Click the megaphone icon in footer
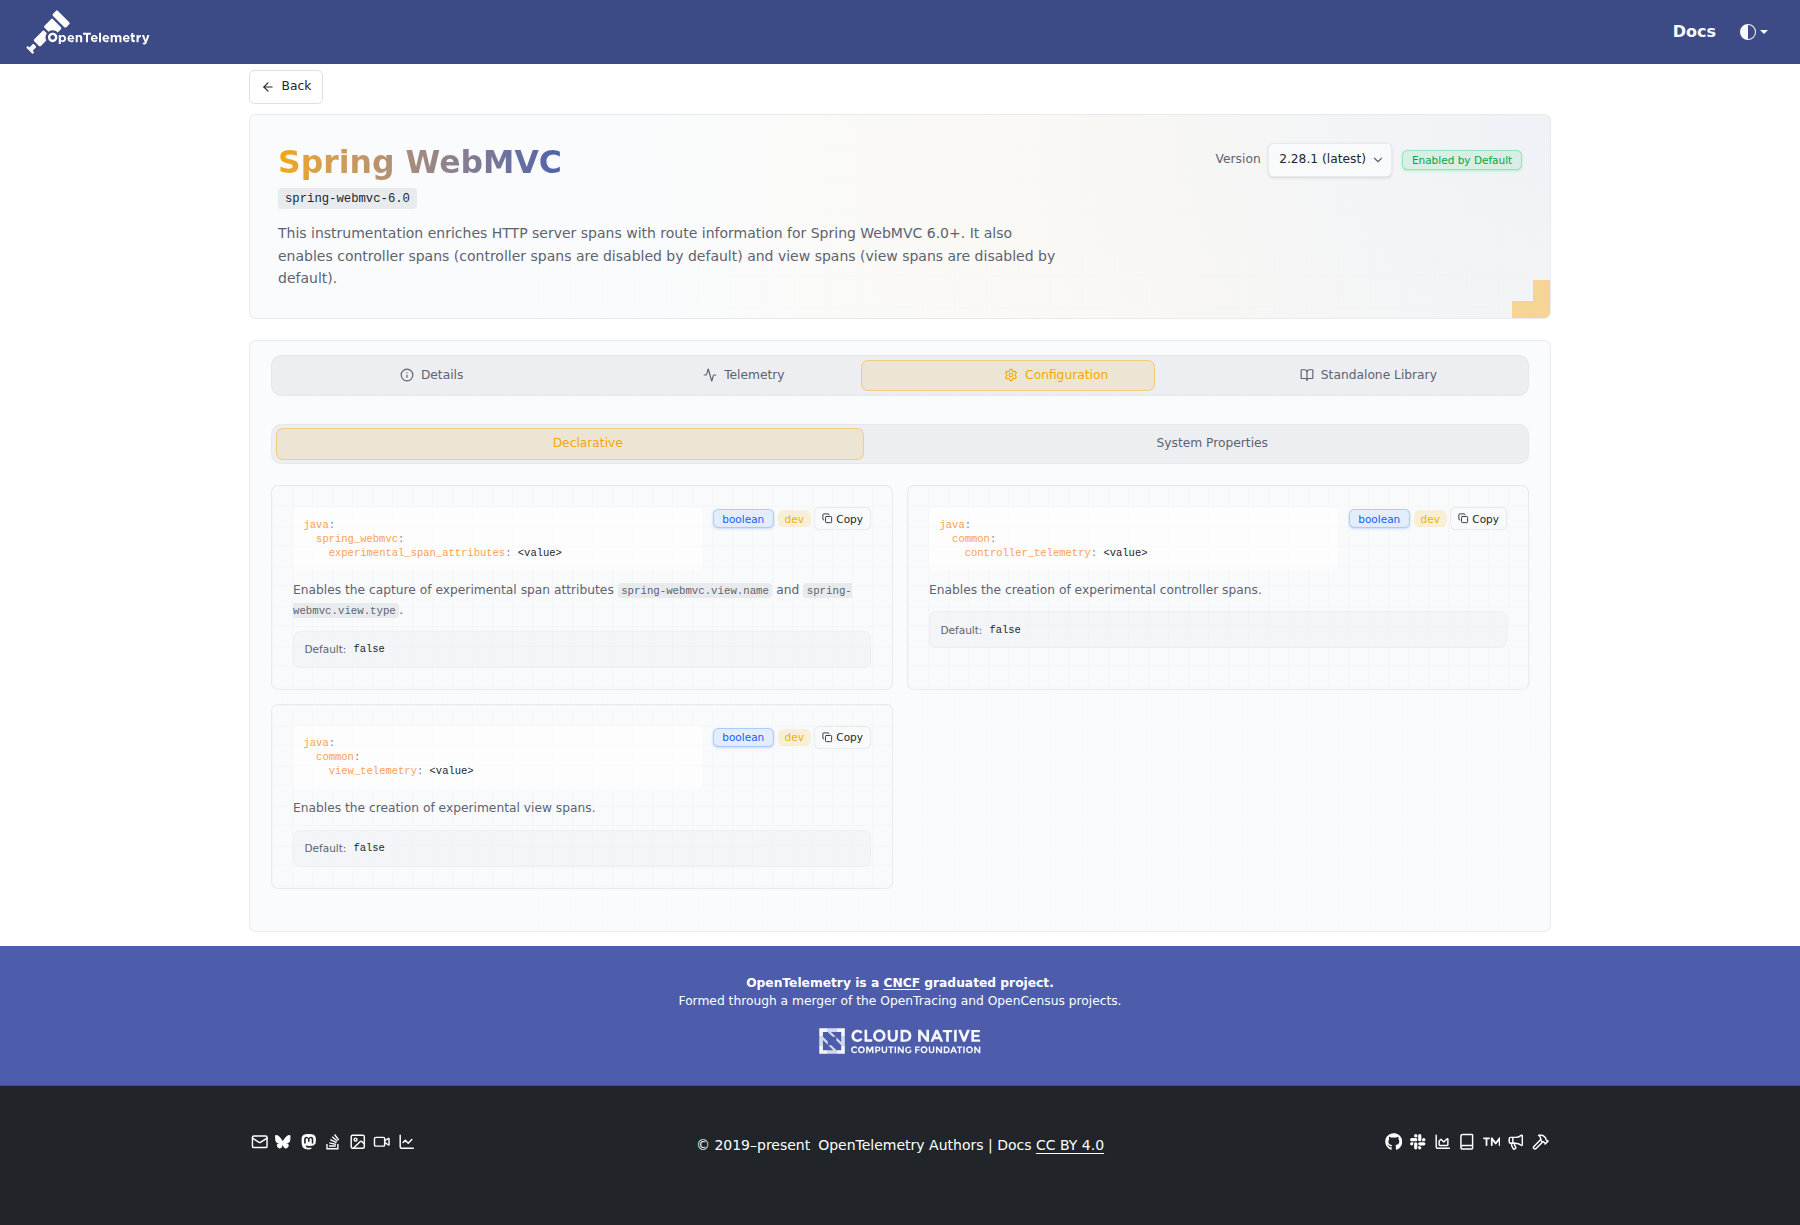 (x=1516, y=1142)
